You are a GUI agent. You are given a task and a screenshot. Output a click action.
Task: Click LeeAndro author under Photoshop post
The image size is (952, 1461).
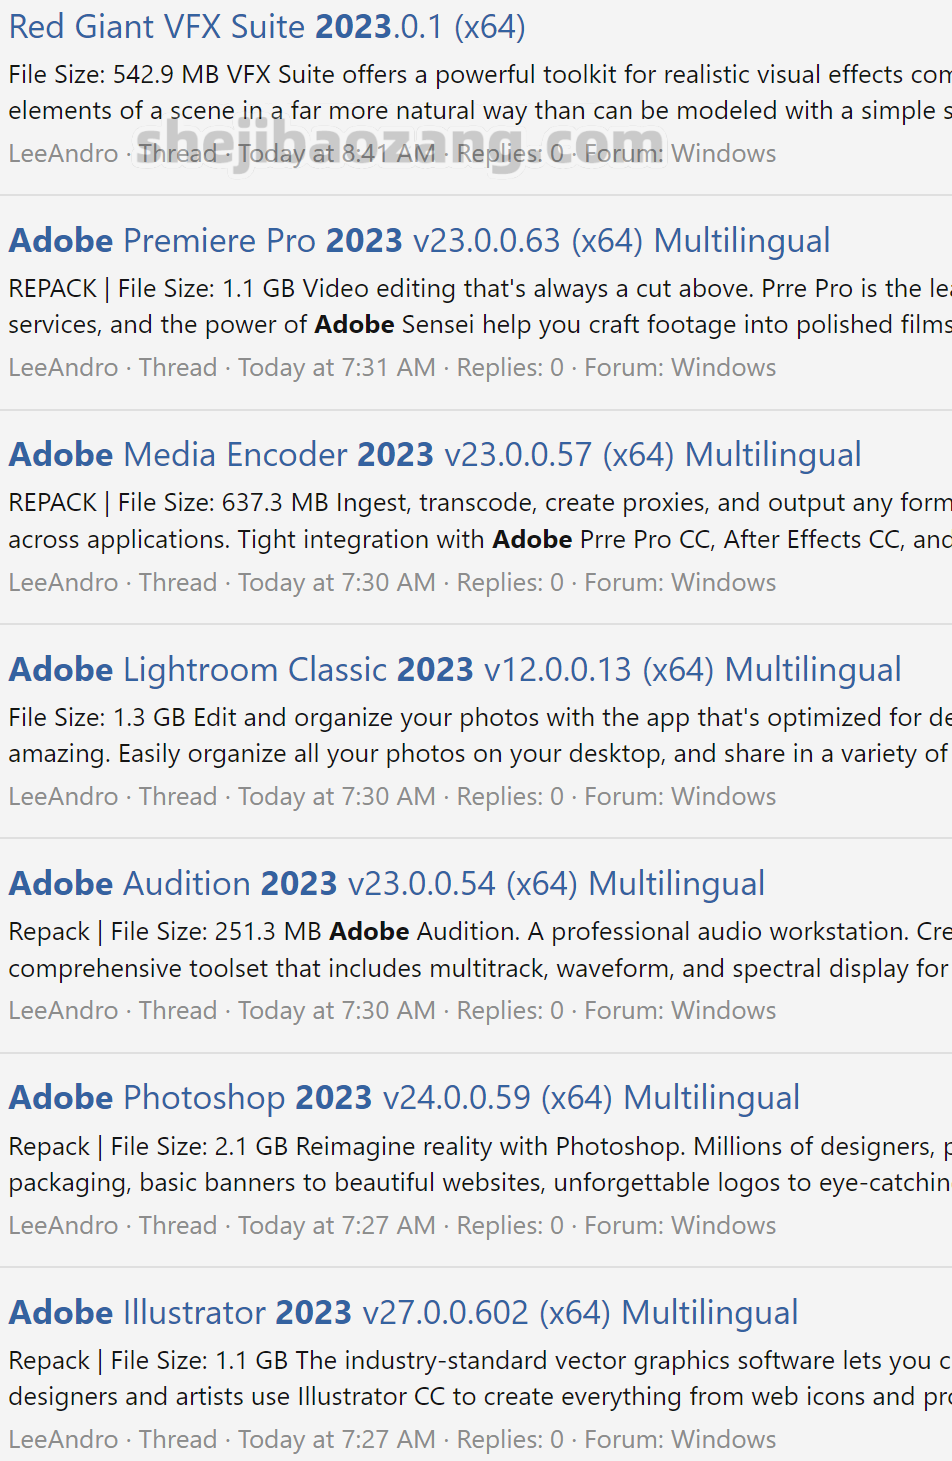[63, 1226]
